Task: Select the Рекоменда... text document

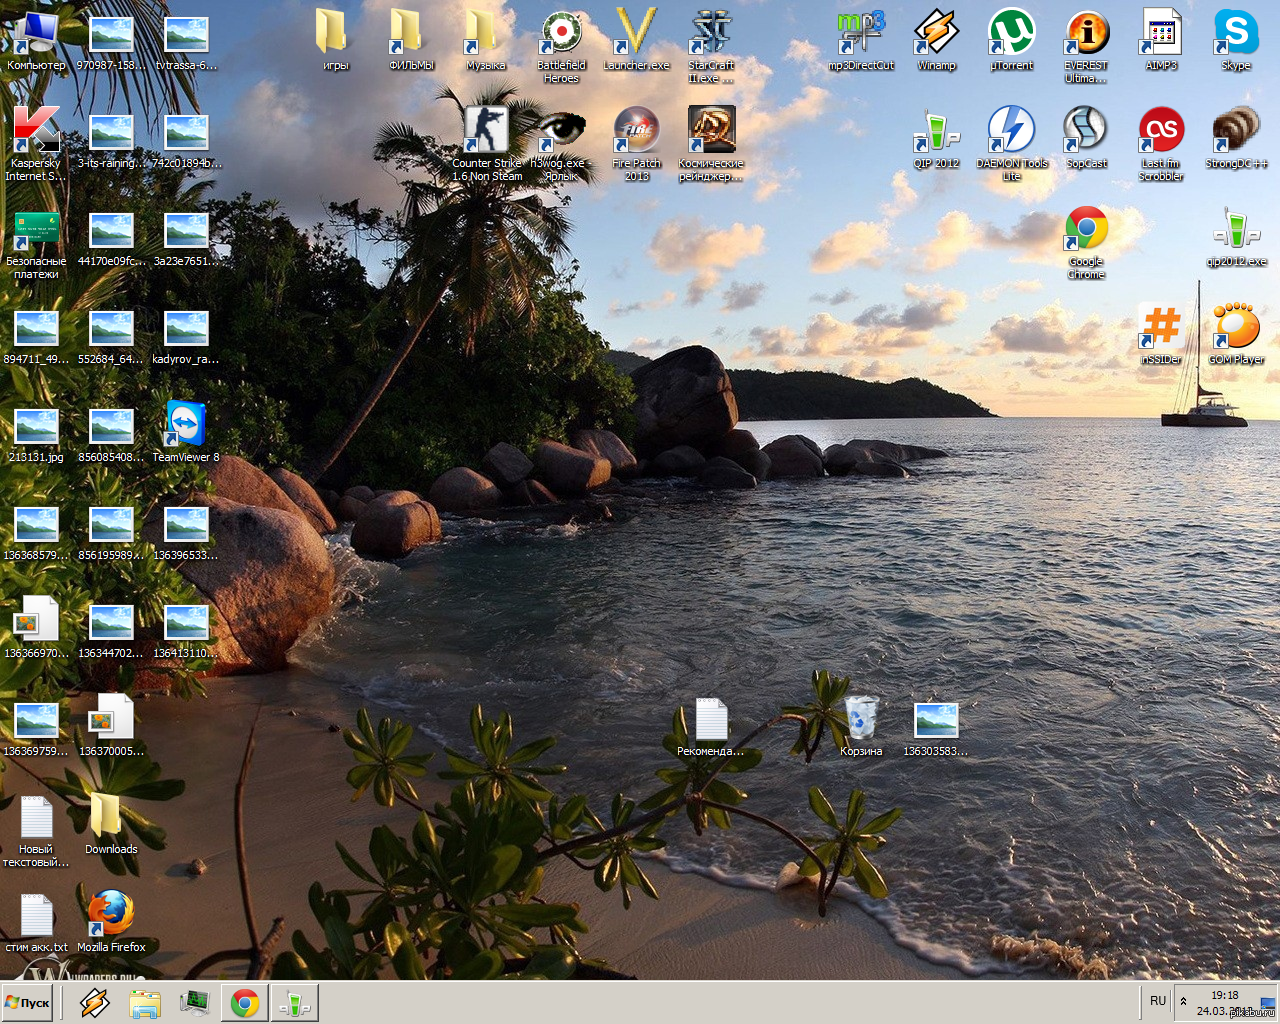Action: coord(711,726)
